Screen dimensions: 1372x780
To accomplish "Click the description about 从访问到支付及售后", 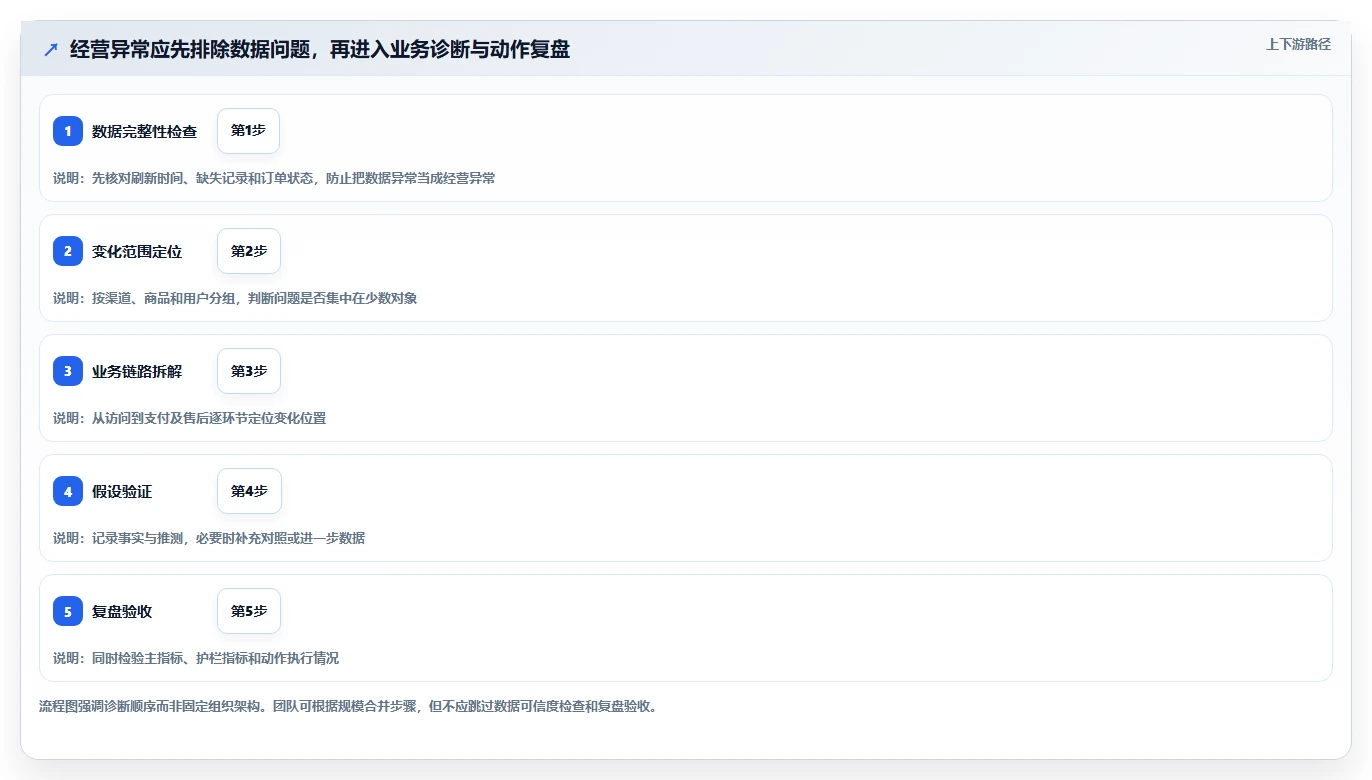I will (x=189, y=418).
